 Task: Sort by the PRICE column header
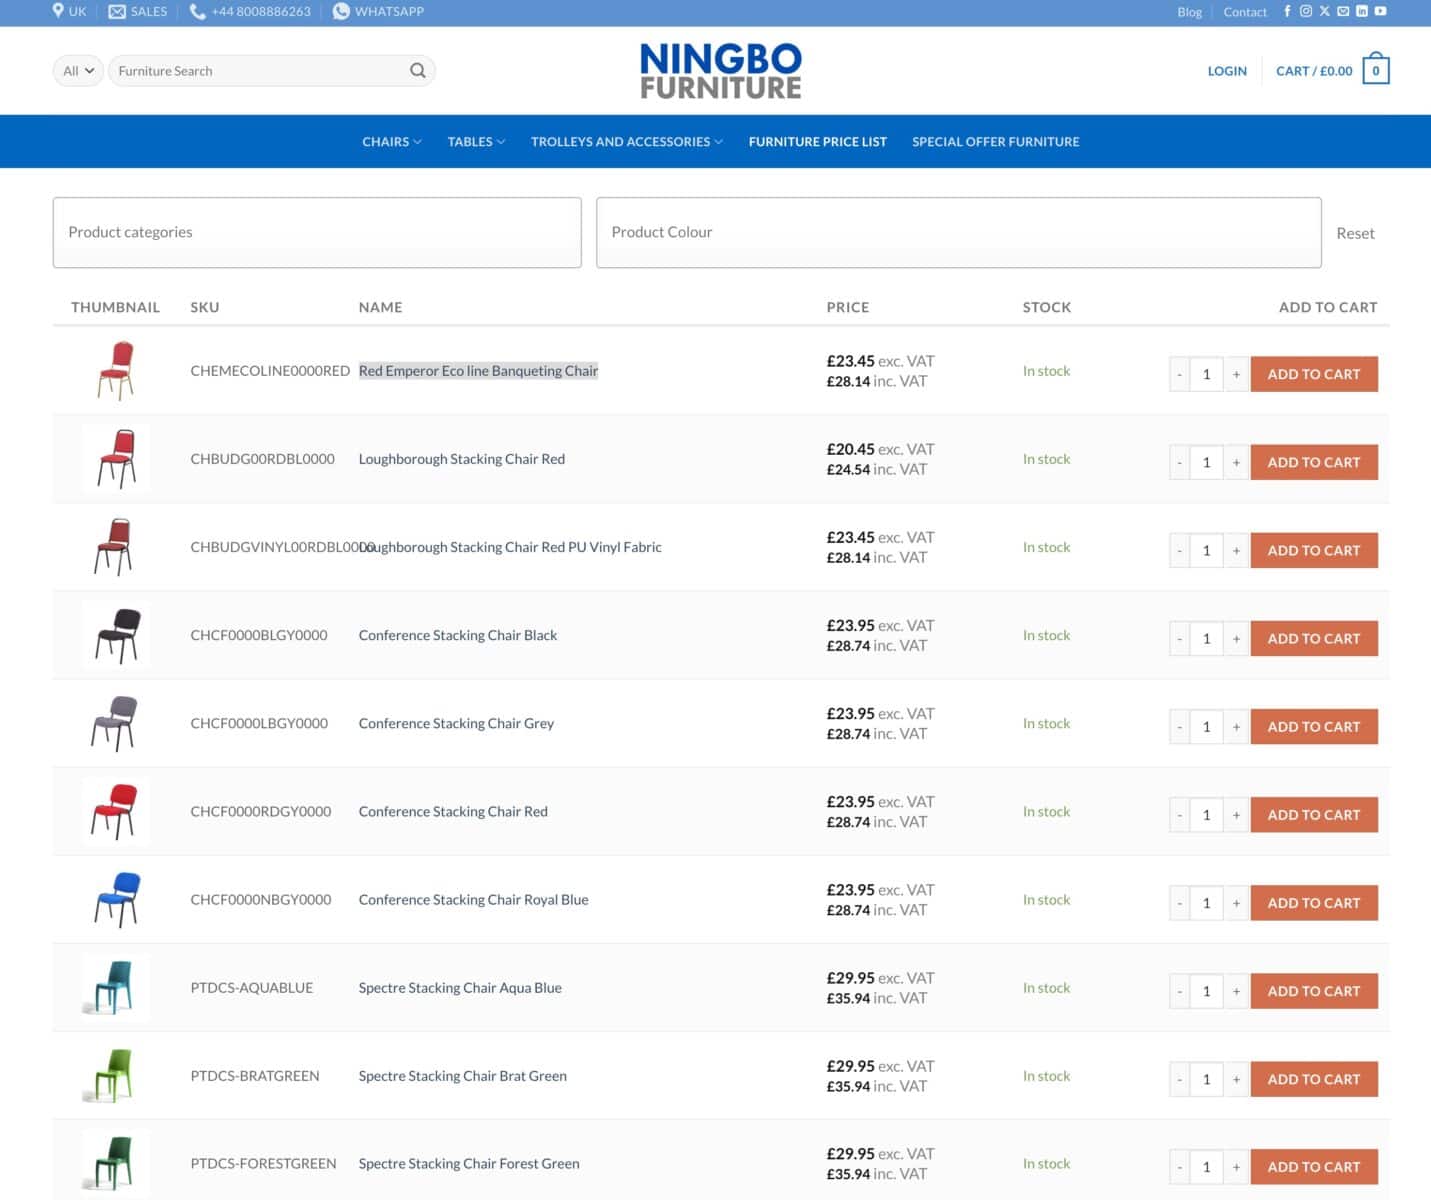pyautogui.click(x=847, y=307)
